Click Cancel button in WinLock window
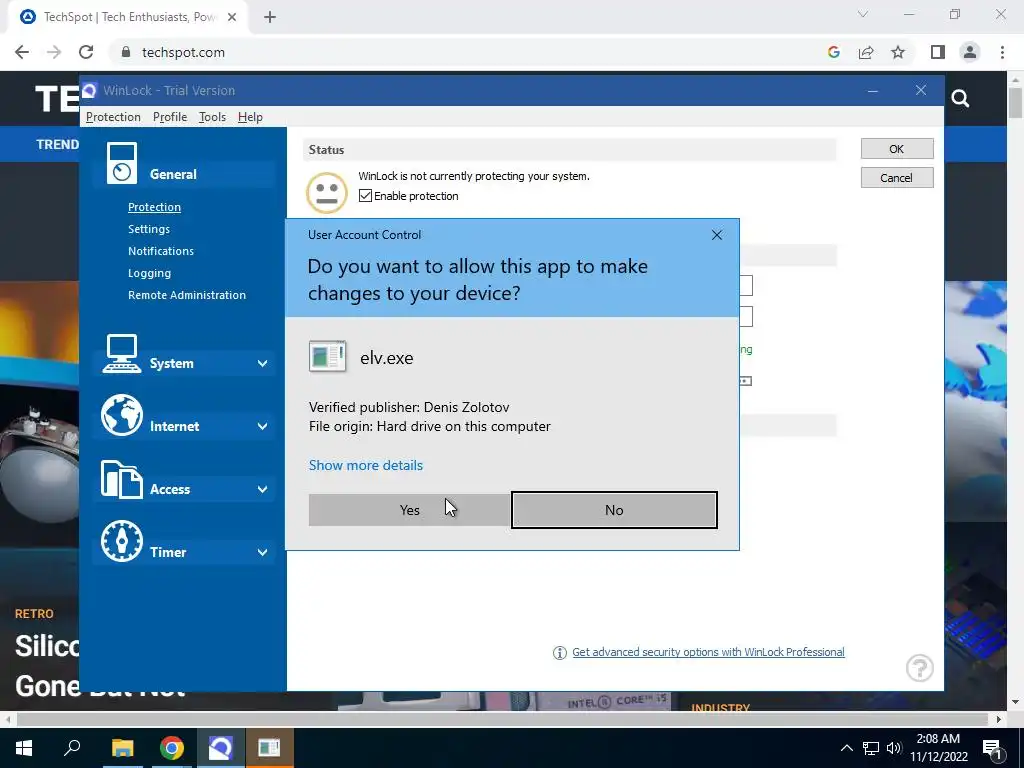The image size is (1024, 768). [897, 178]
